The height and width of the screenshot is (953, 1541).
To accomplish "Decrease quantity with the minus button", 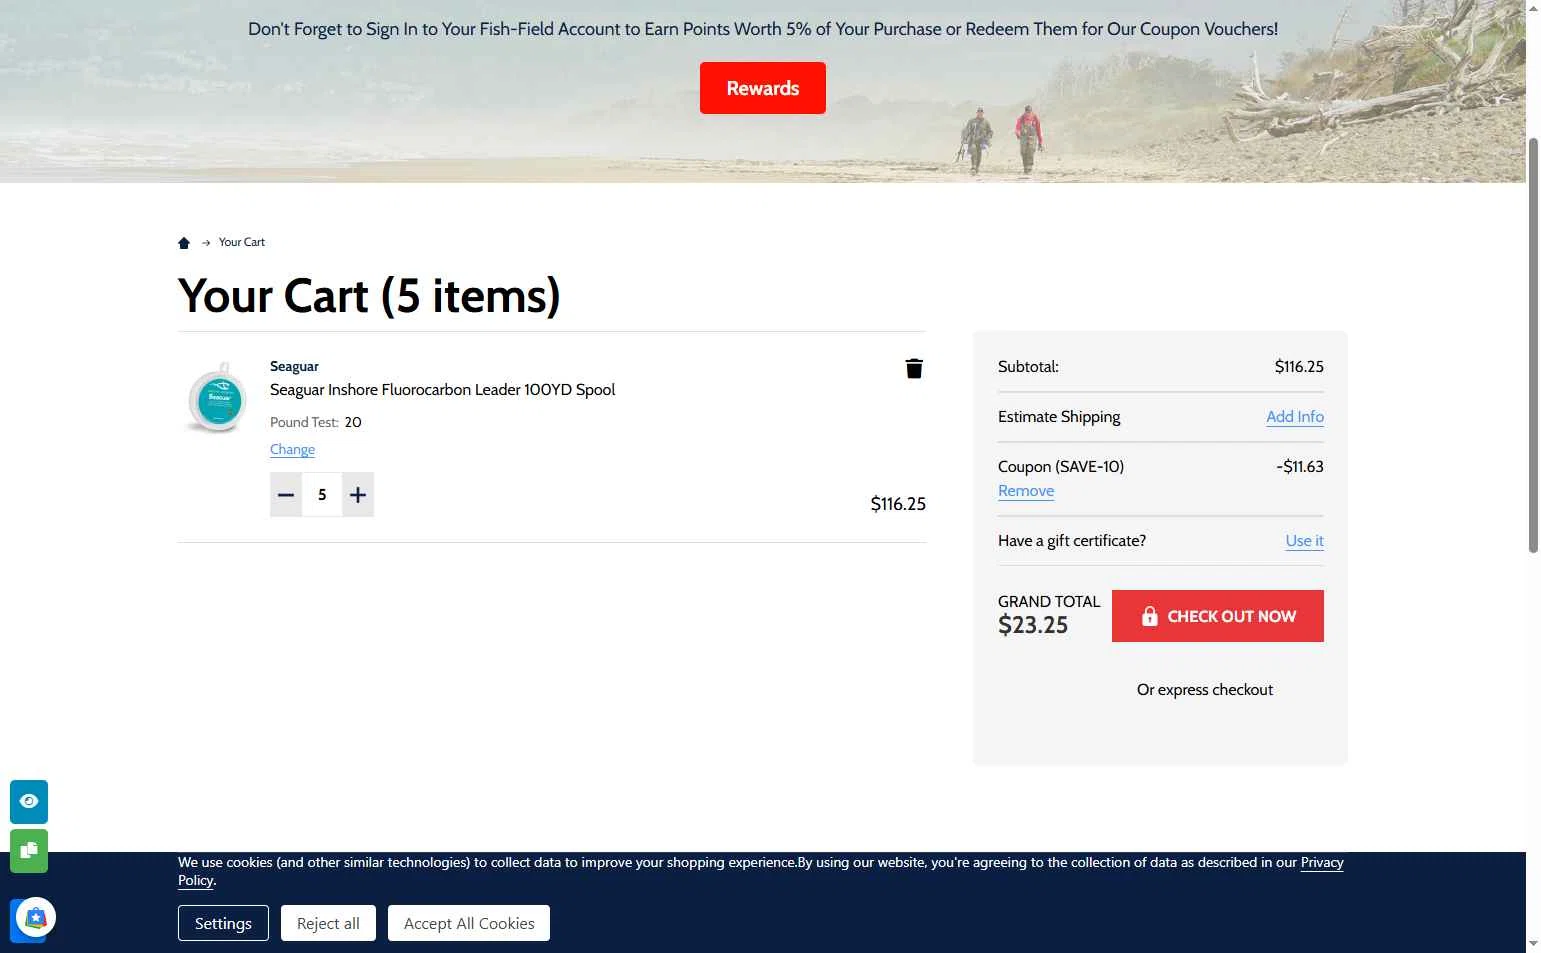I will 286,495.
